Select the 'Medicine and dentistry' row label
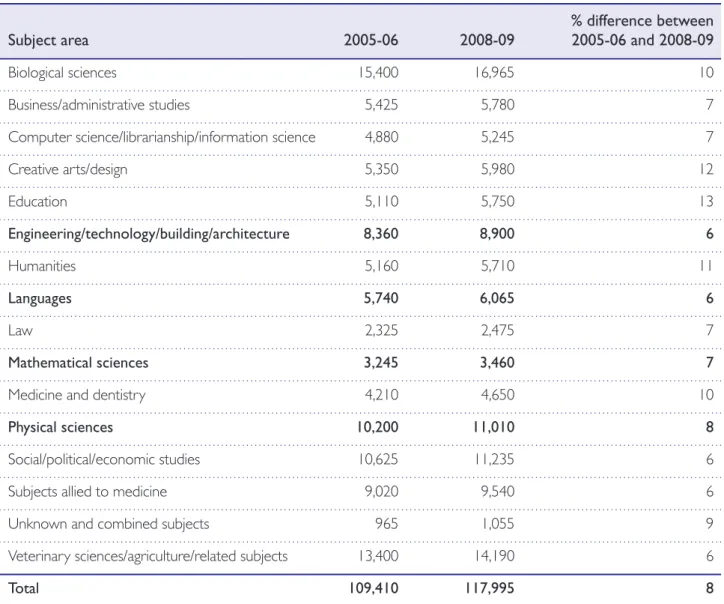724x604 pixels. [x=77, y=395]
